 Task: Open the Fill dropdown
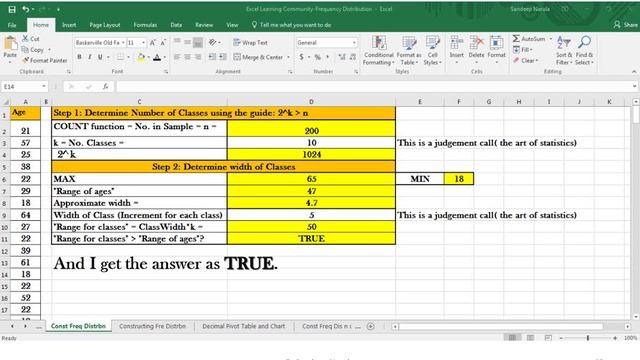[523, 49]
